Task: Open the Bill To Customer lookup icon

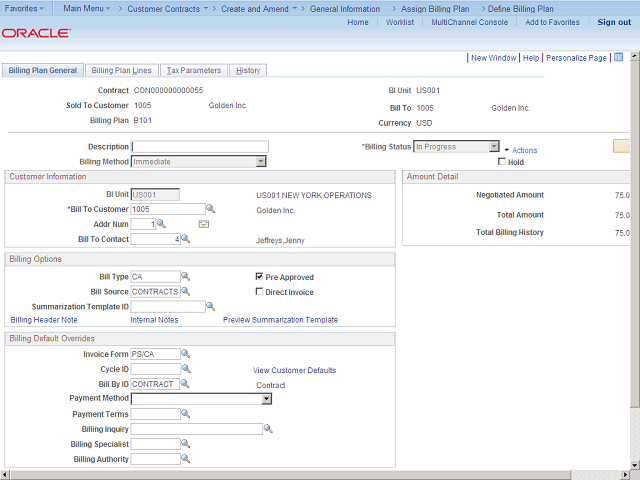Action: tap(211, 209)
